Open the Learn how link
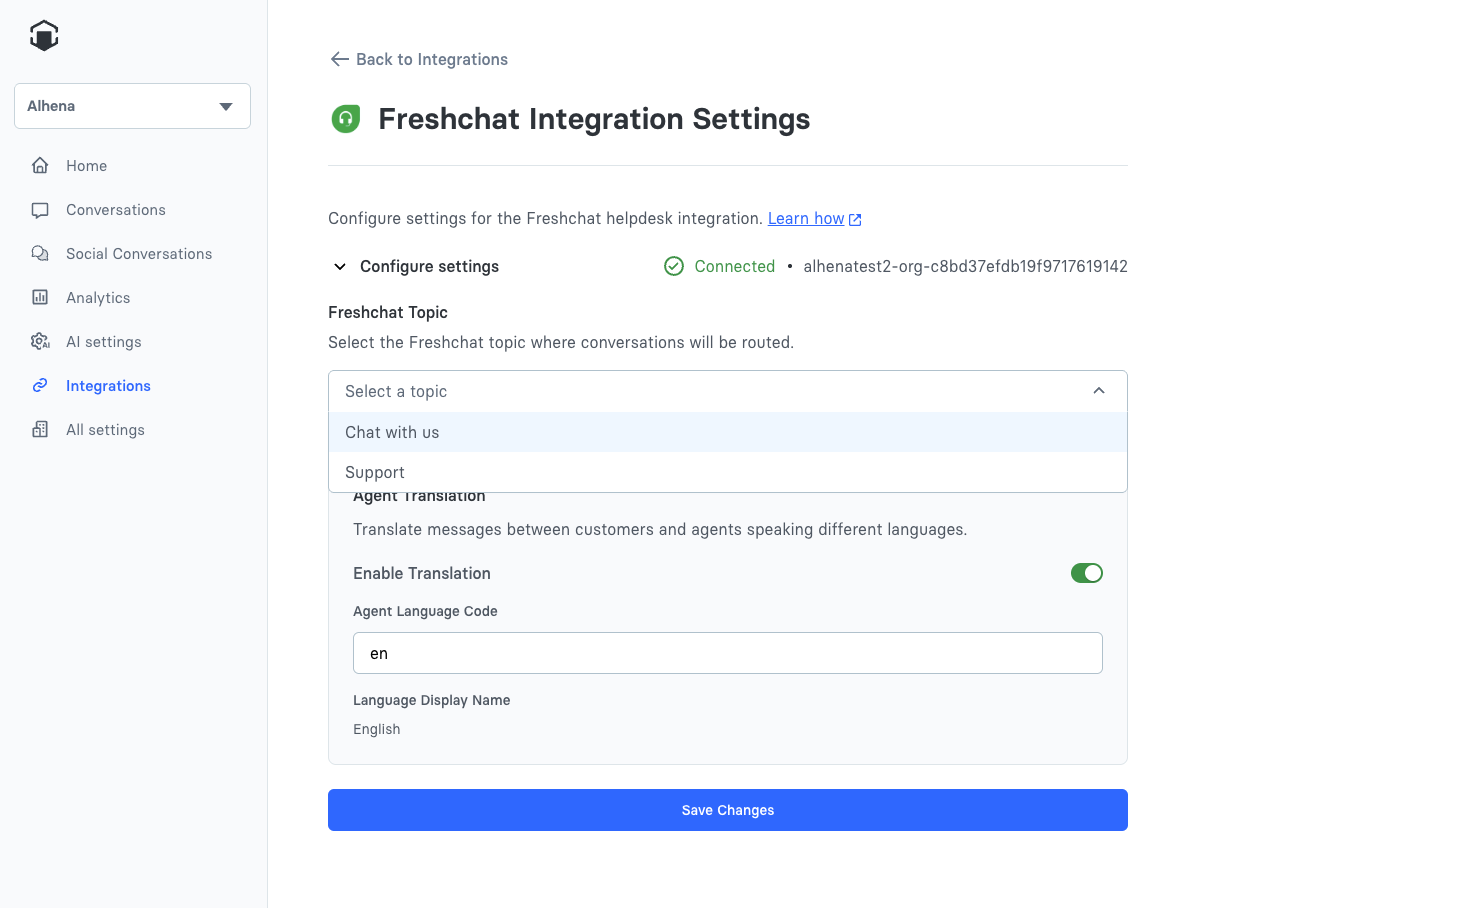 click(806, 219)
